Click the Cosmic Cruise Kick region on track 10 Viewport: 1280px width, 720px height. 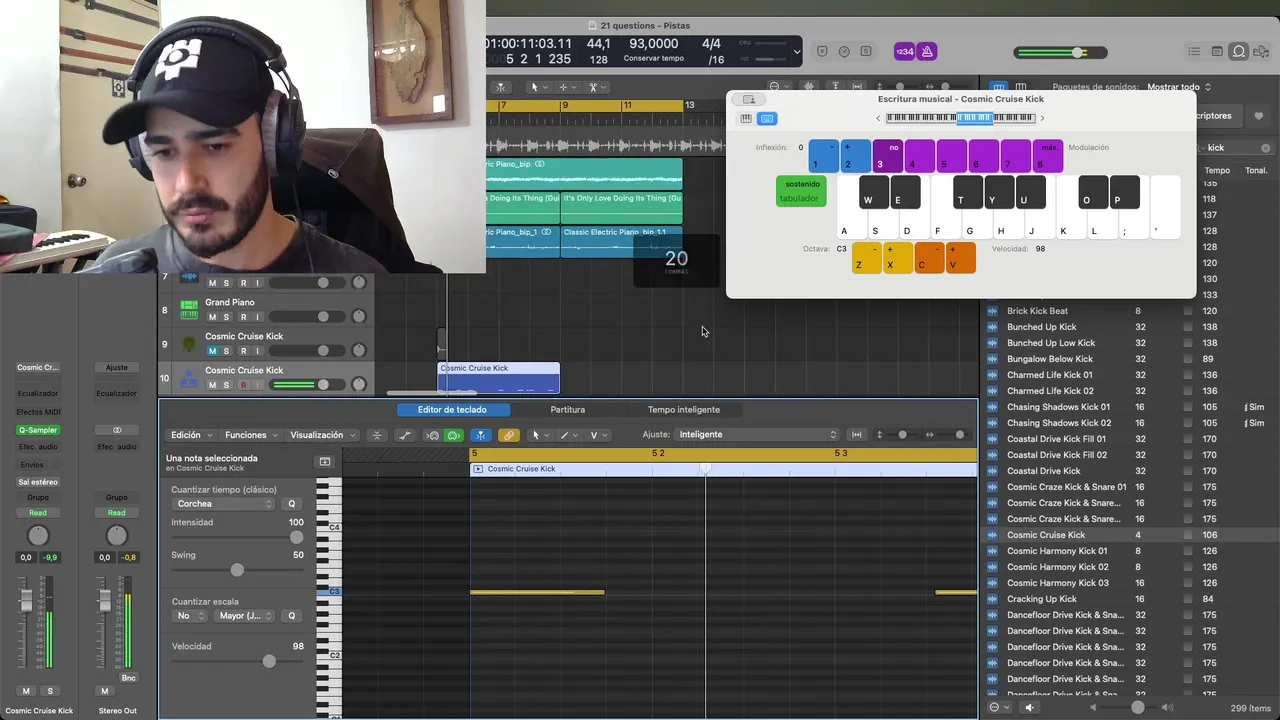tap(499, 377)
